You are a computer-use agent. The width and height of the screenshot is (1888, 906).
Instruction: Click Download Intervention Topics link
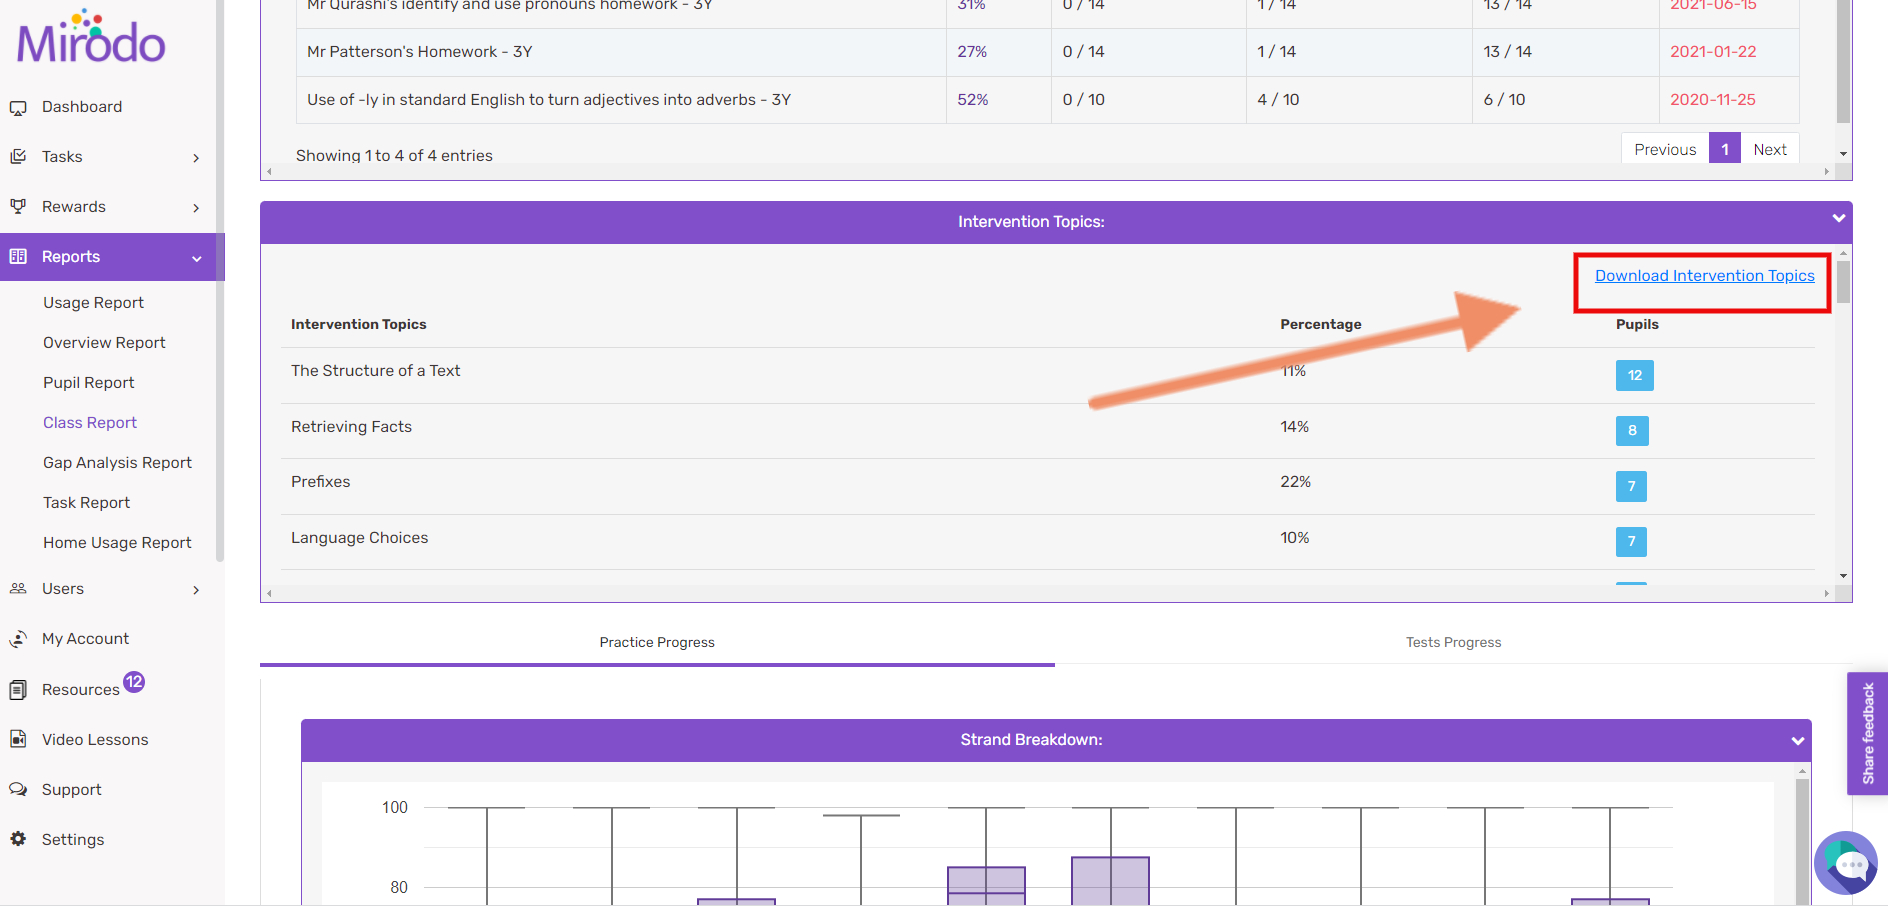(1704, 276)
